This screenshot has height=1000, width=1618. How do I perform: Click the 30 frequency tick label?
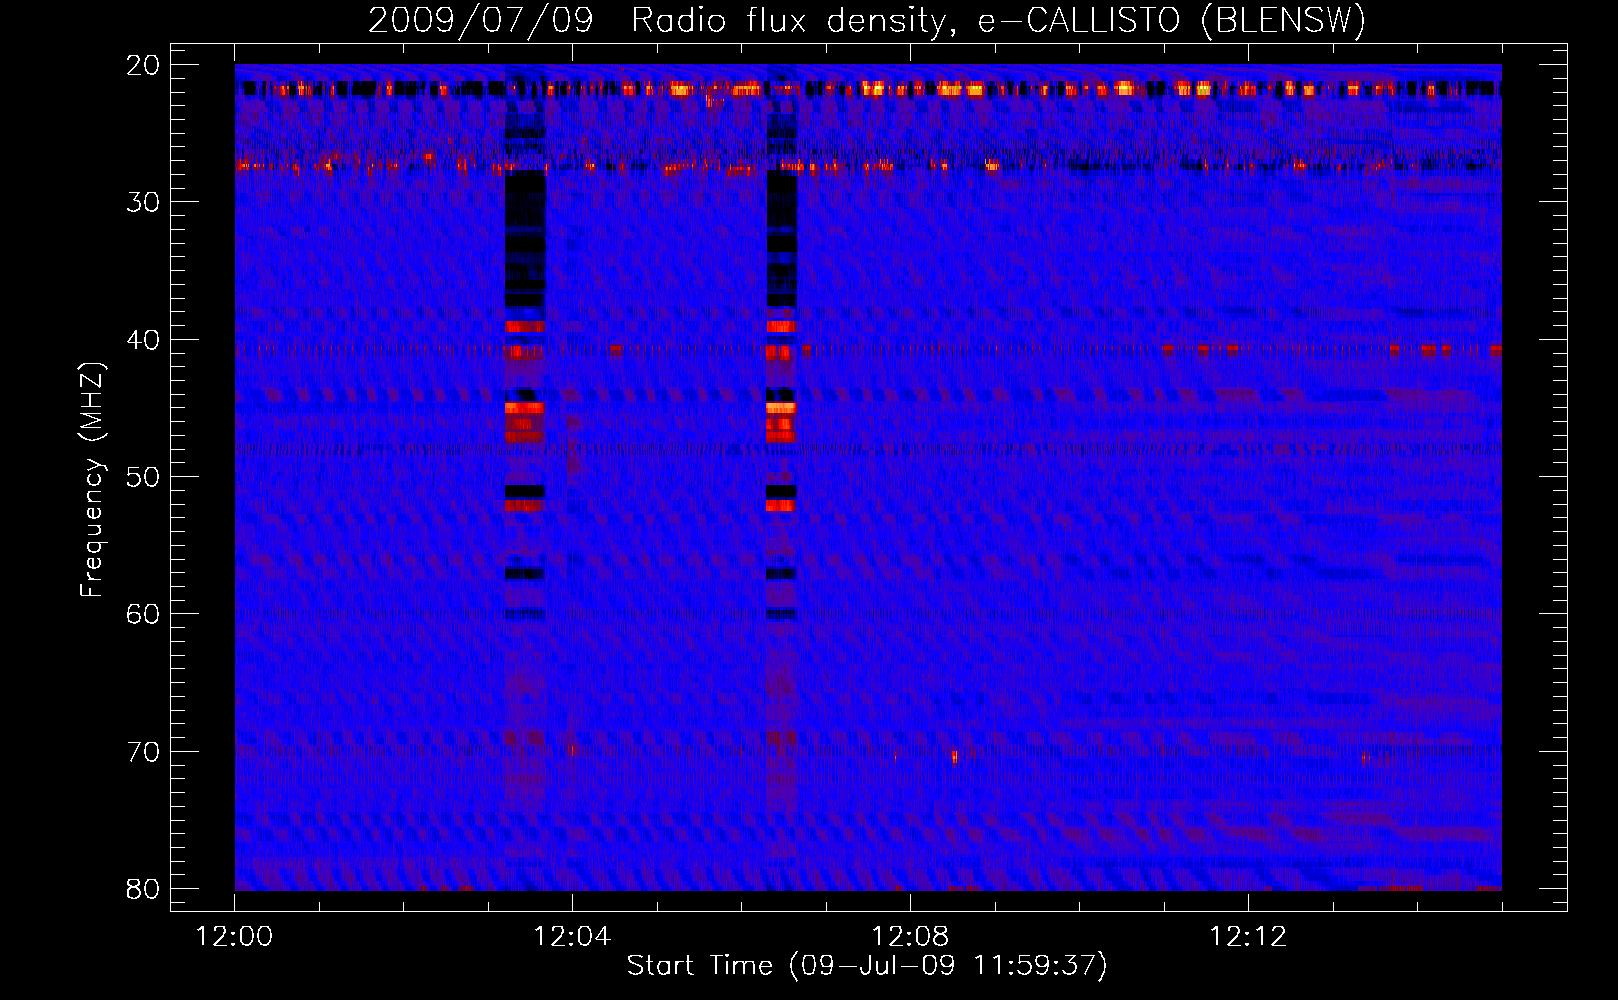click(x=143, y=202)
